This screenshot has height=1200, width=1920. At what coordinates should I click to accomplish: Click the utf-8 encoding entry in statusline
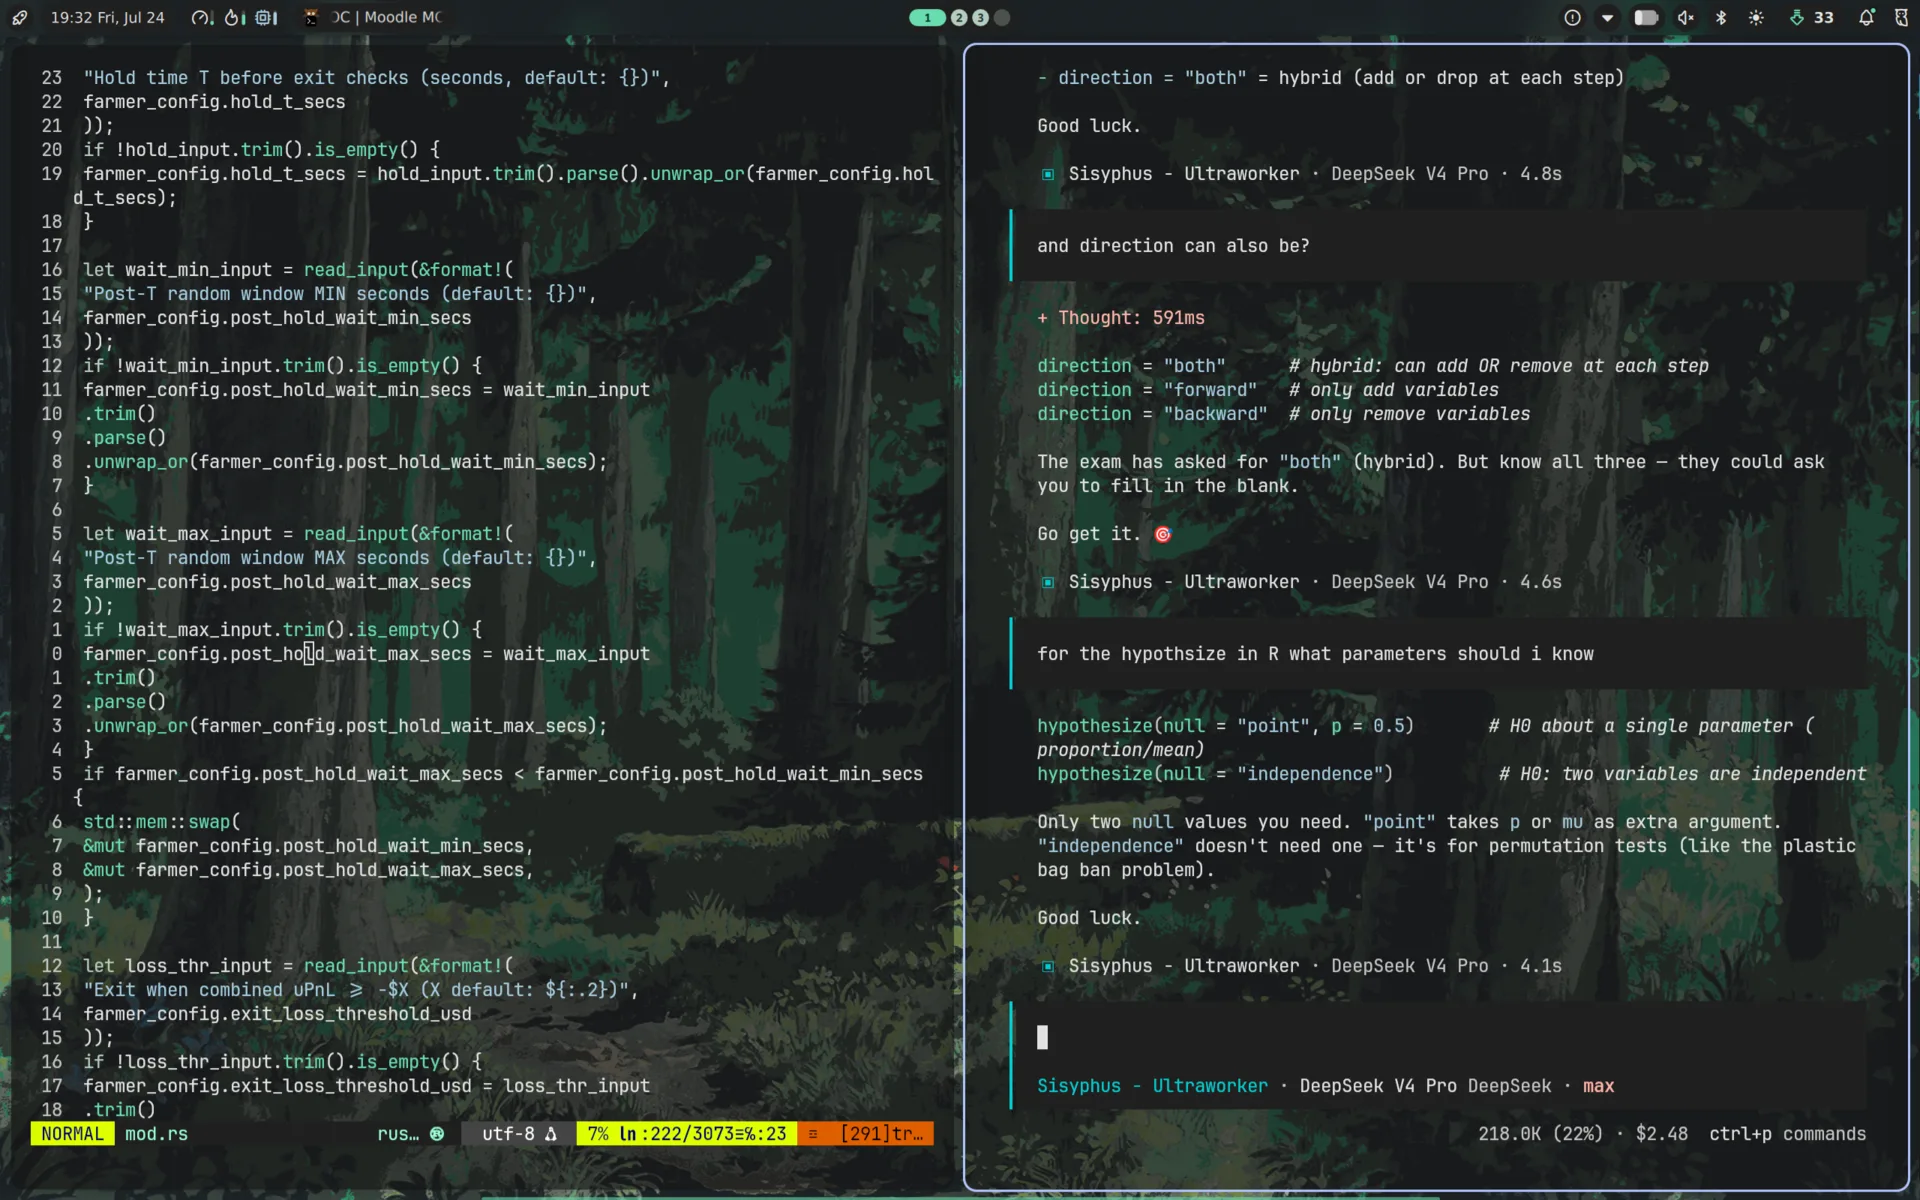[509, 1133]
